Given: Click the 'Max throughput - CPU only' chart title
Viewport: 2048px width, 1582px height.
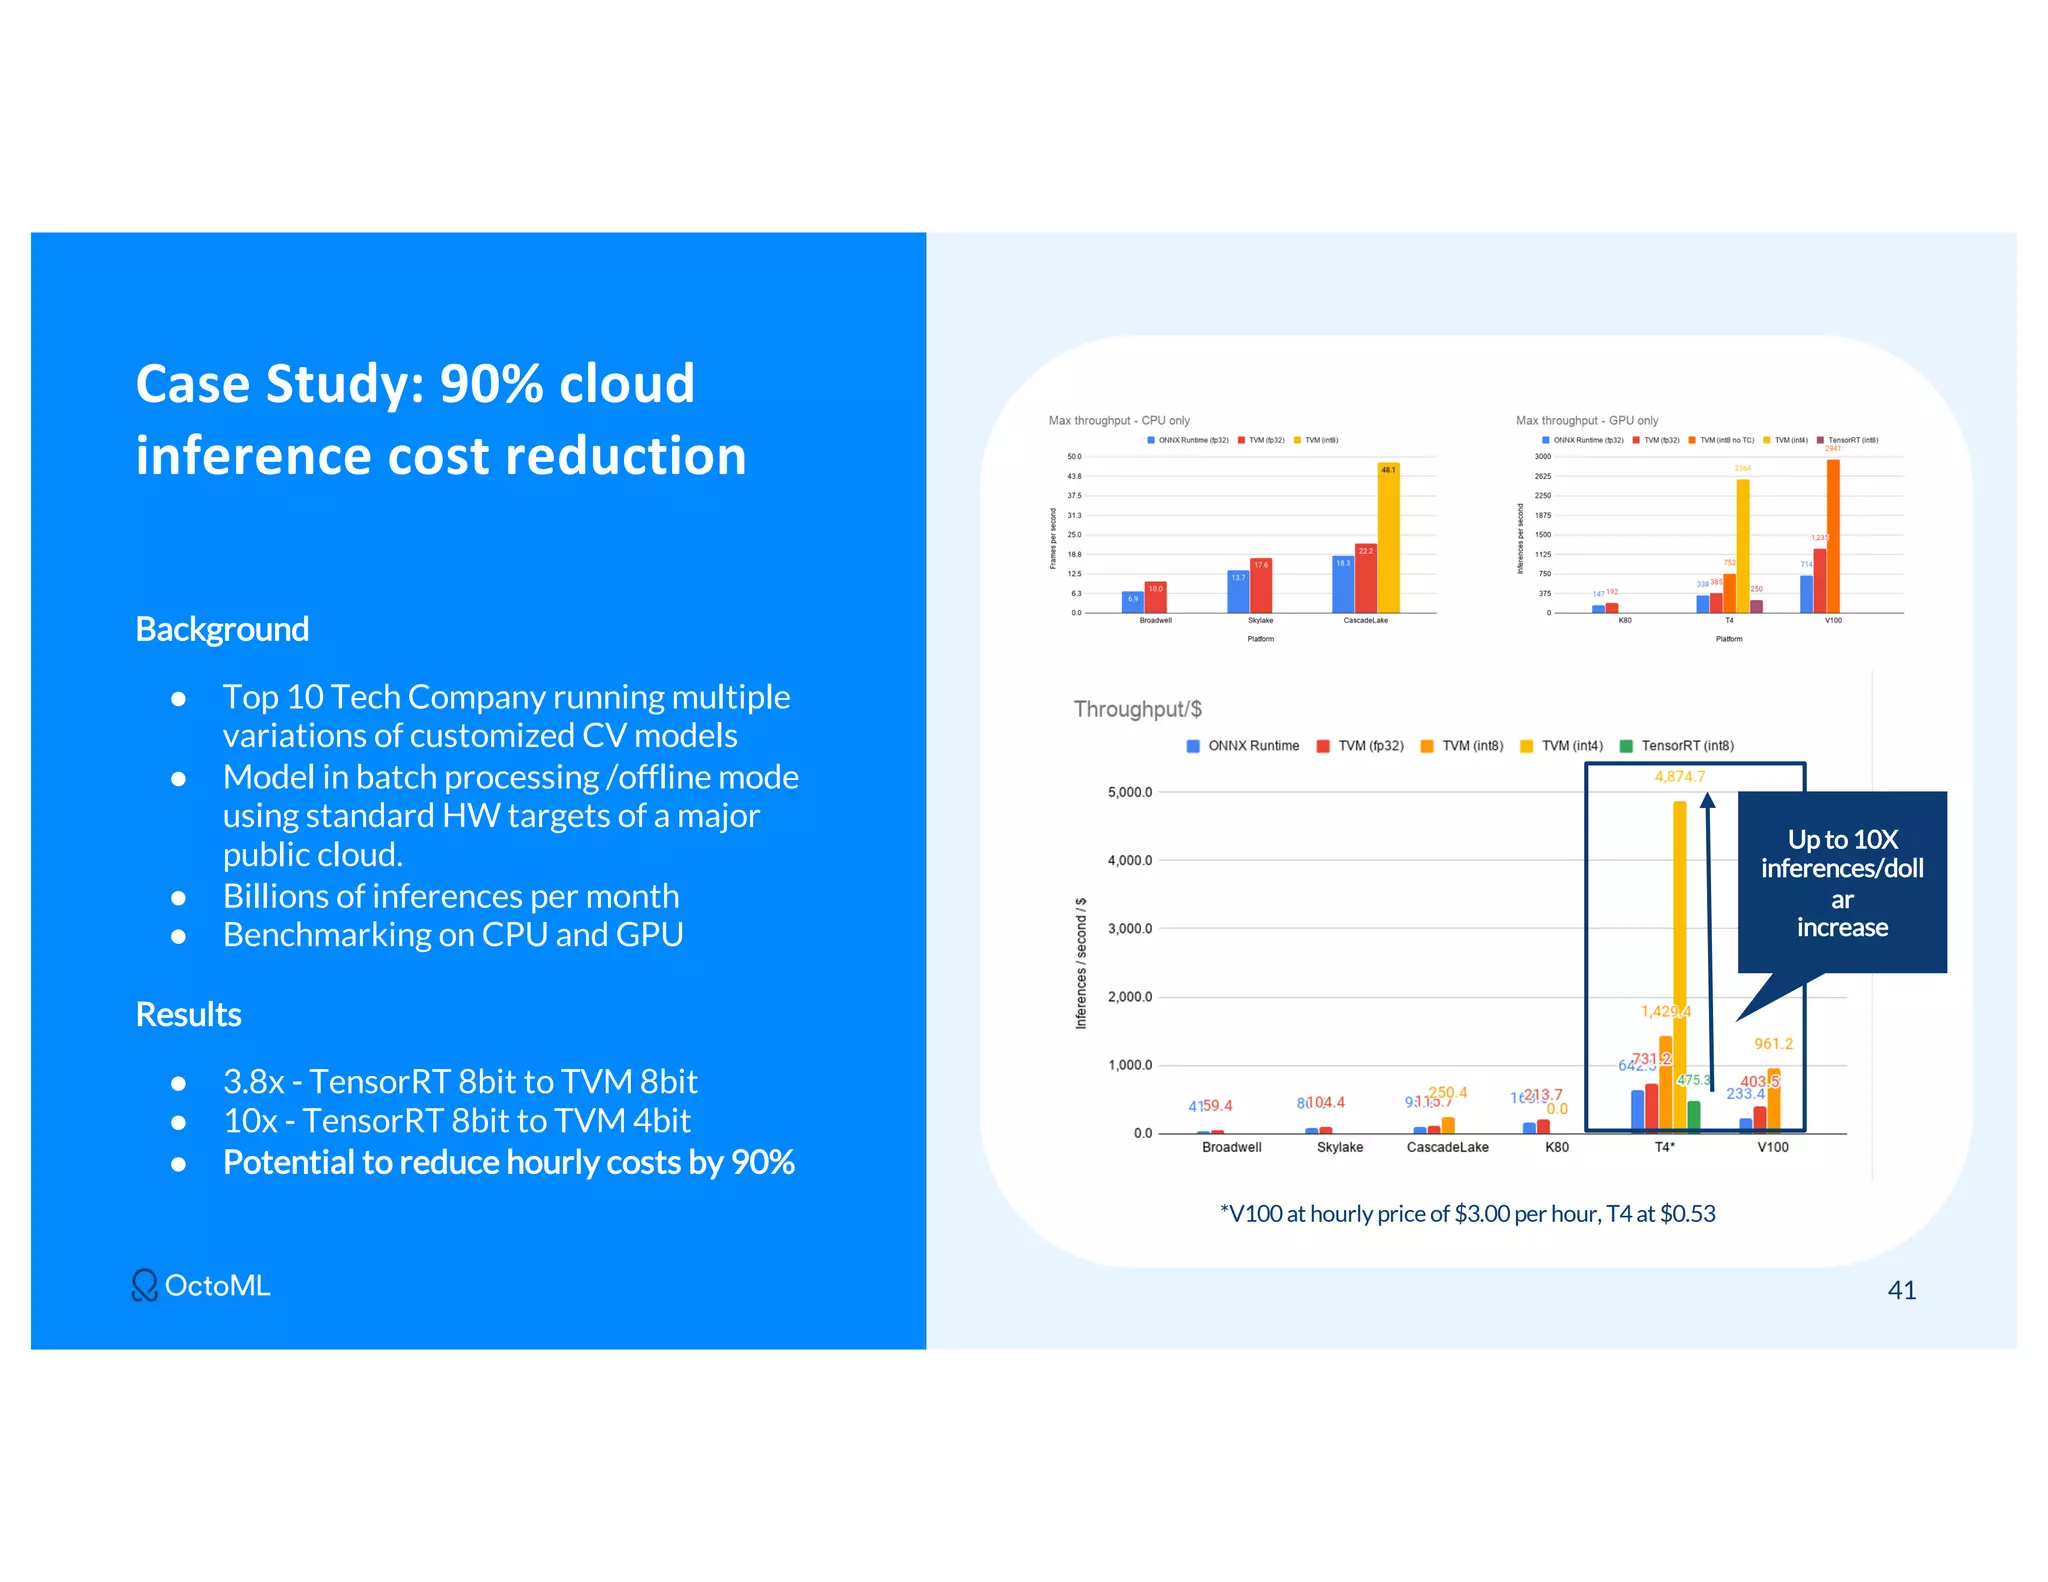Looking at the screenshot, I should 1119,421.
